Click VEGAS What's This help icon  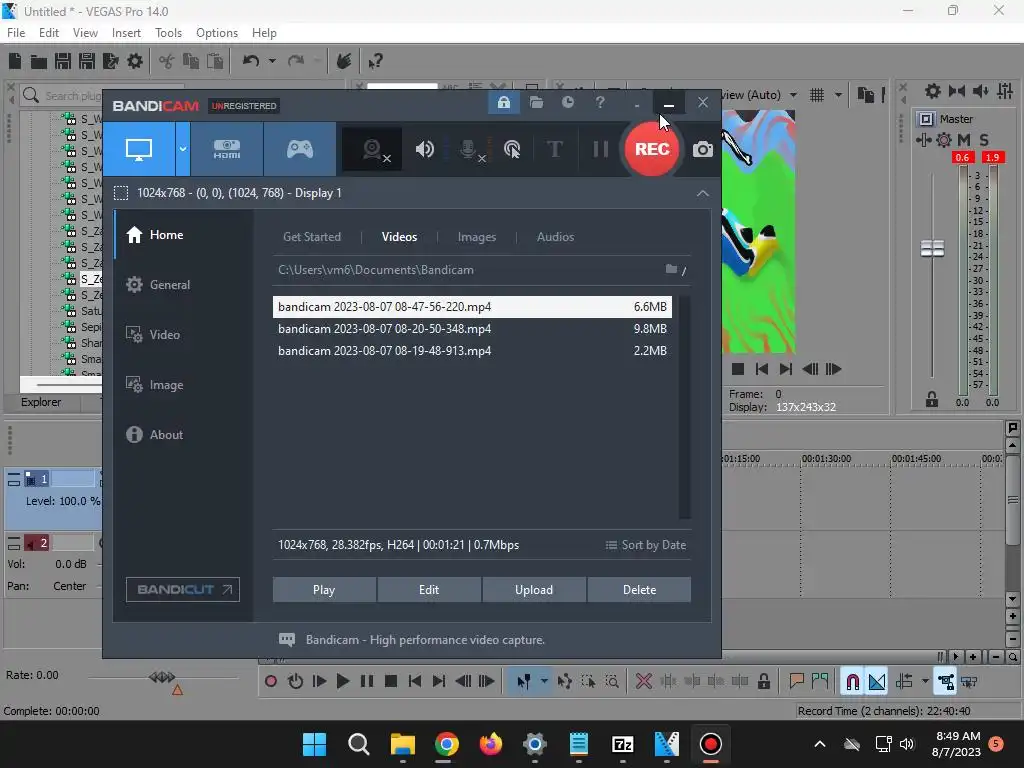[x=375, y=61]
